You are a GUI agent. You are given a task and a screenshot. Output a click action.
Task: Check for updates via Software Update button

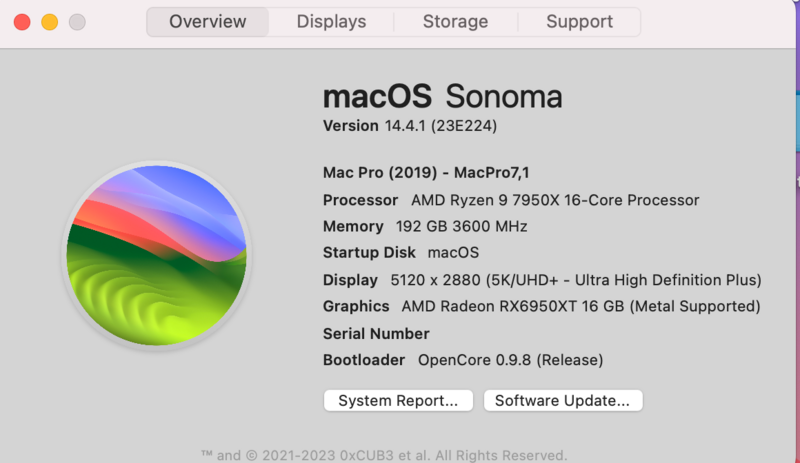563,401
